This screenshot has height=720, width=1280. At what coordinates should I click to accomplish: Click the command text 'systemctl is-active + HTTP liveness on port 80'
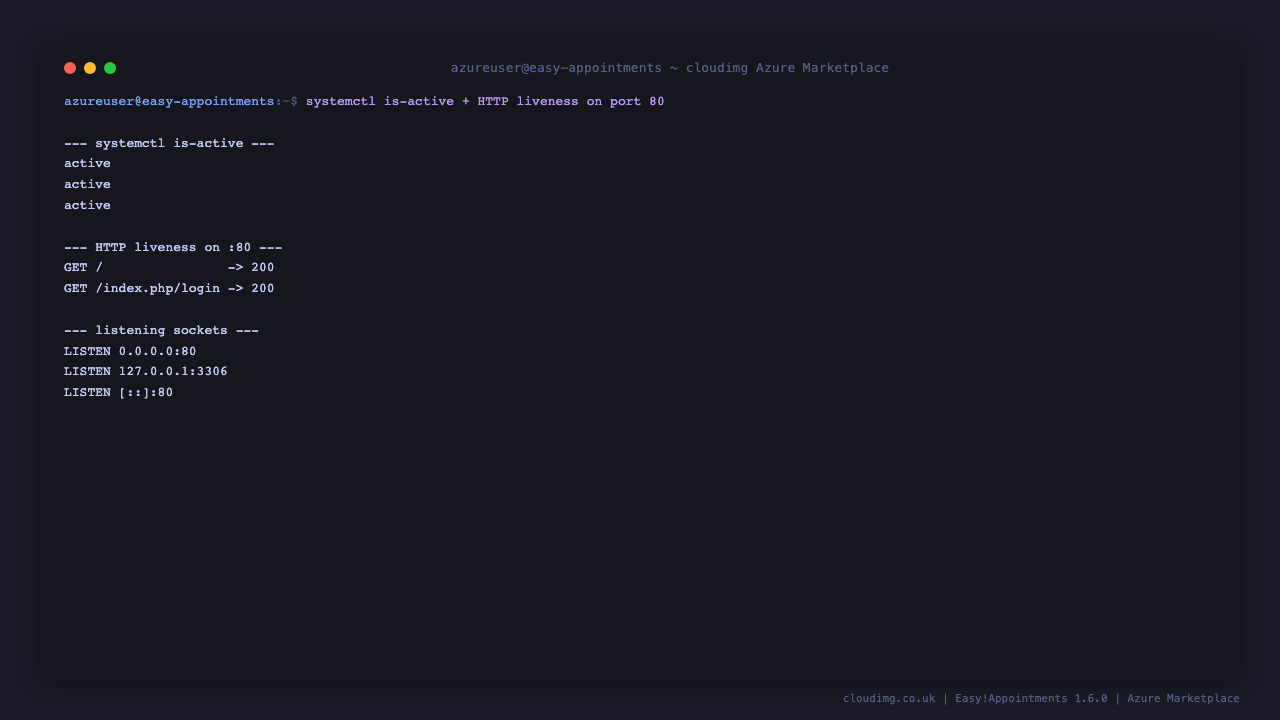tap(485, 101)
